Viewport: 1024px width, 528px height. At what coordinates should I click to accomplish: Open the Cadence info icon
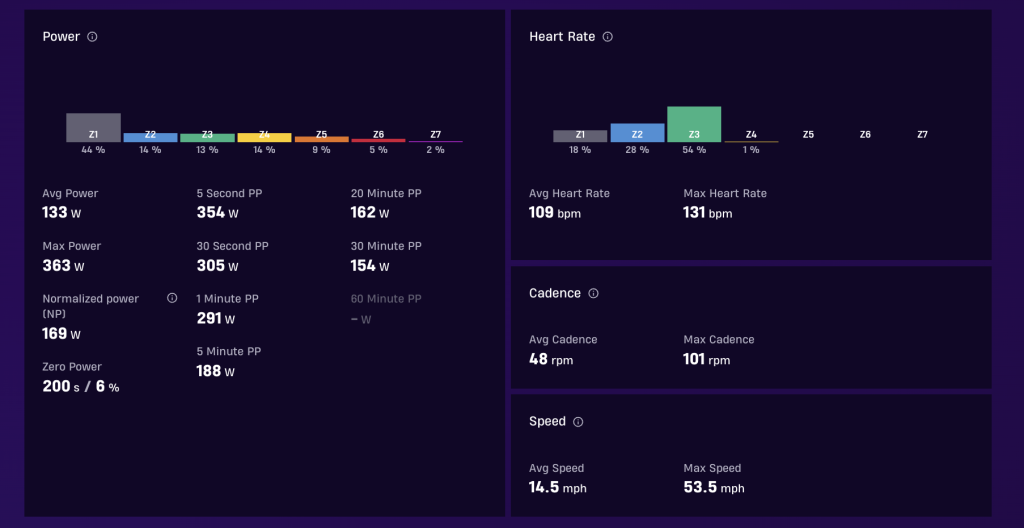pos(593,293)
